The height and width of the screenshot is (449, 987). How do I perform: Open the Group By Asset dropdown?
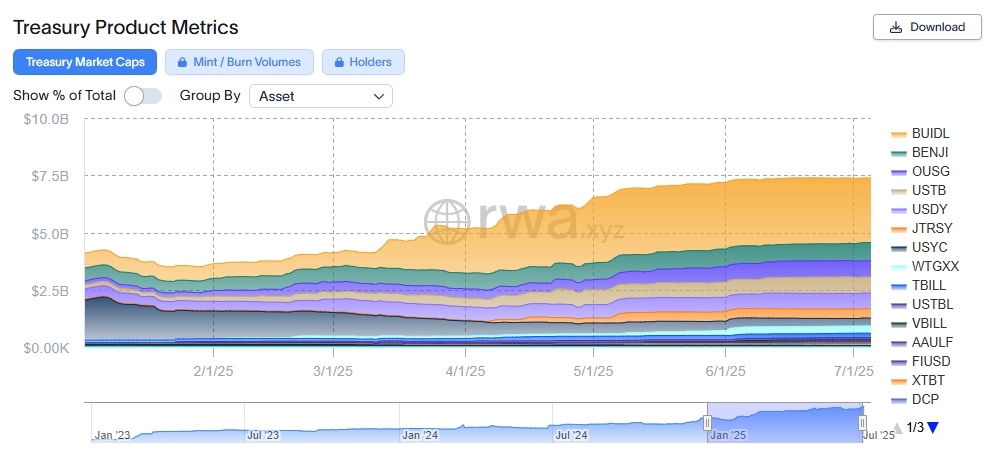(321, 96)
